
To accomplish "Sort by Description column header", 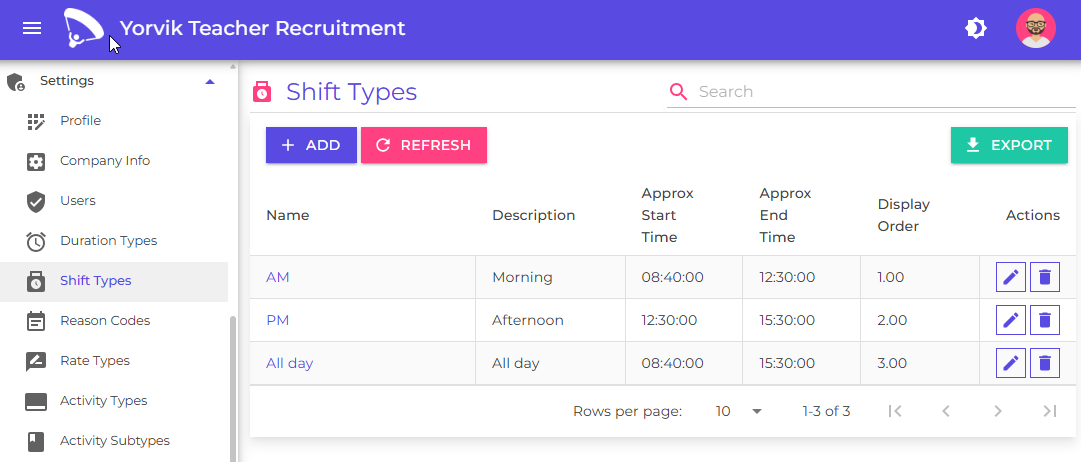I will click(x=534, y=215).
